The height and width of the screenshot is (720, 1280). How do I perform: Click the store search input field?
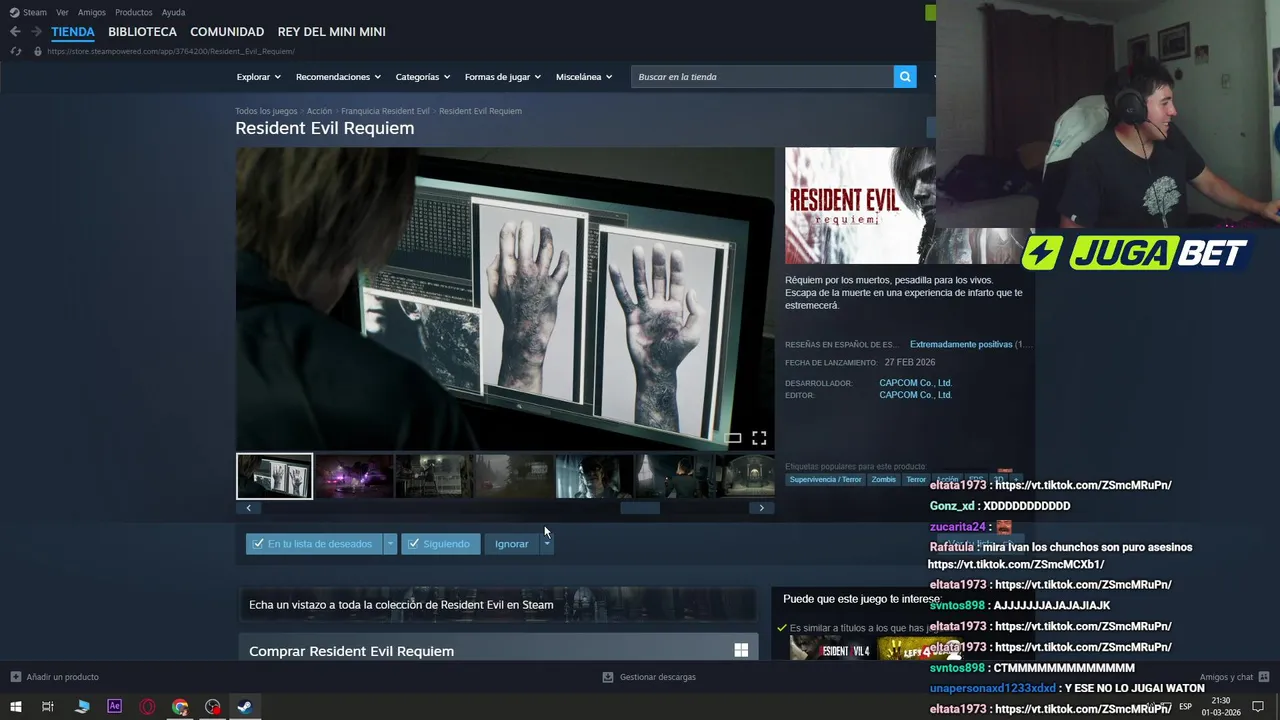click(762, 77)
